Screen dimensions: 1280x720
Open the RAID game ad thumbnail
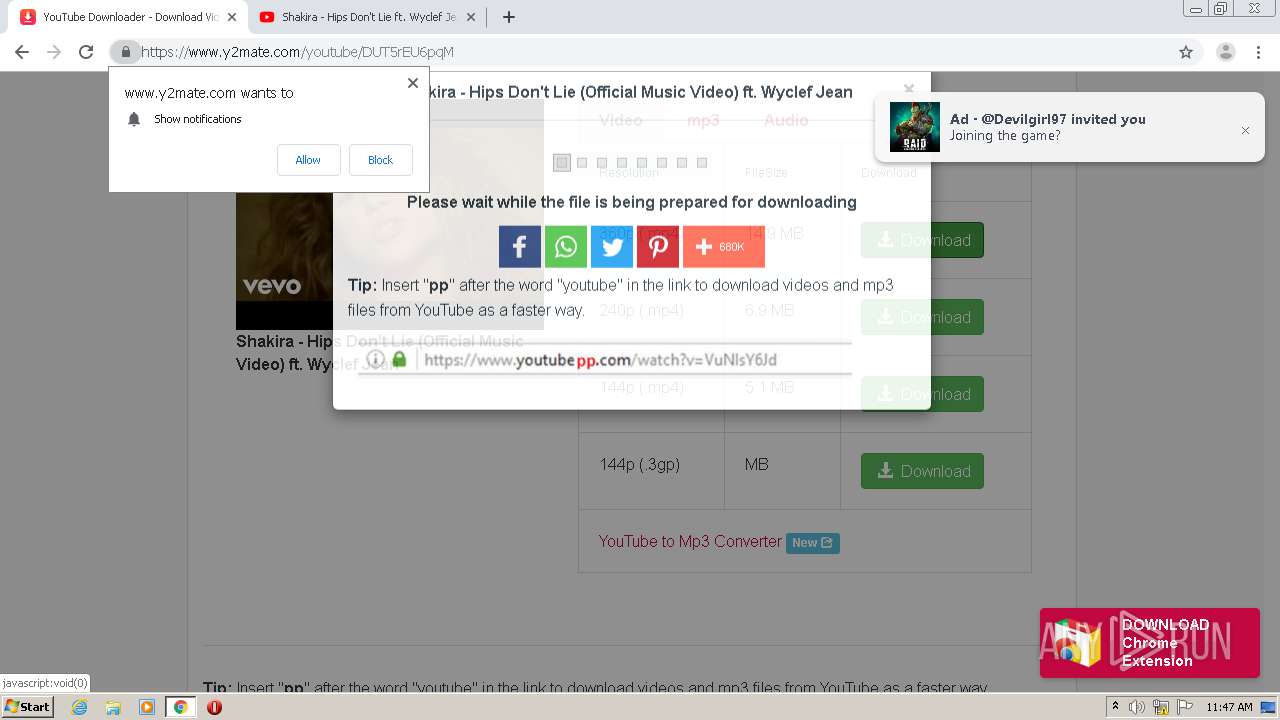915,127
